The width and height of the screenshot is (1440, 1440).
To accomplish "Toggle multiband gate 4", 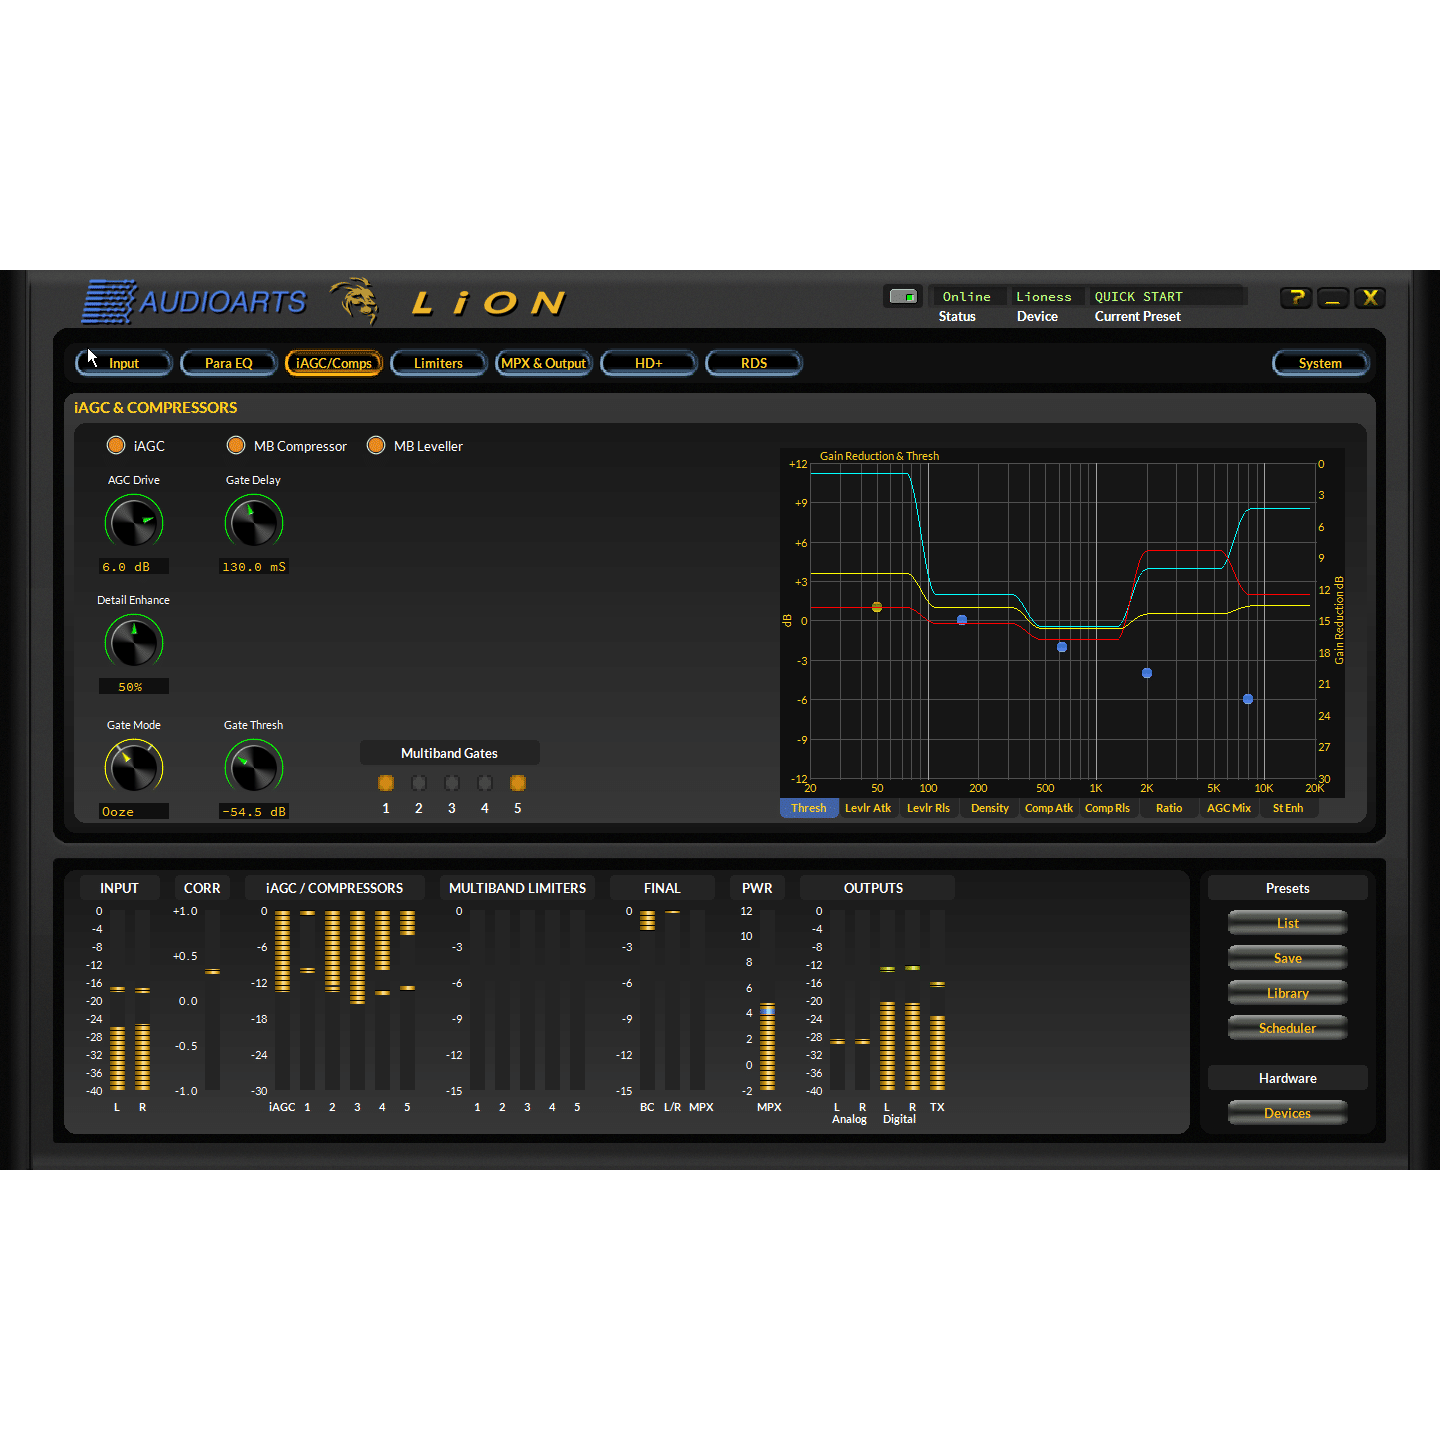I will tap(485, 783).
